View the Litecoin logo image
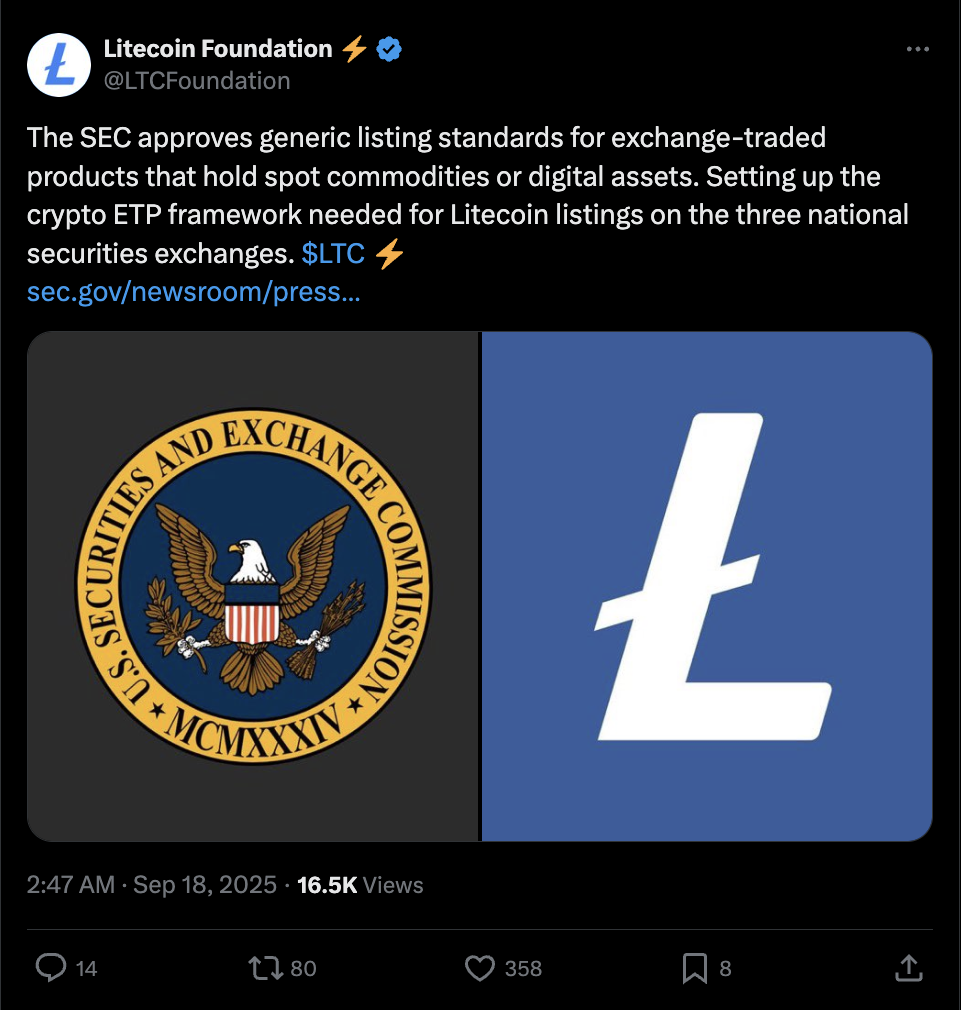The image size is (961, 1010). 707,586
